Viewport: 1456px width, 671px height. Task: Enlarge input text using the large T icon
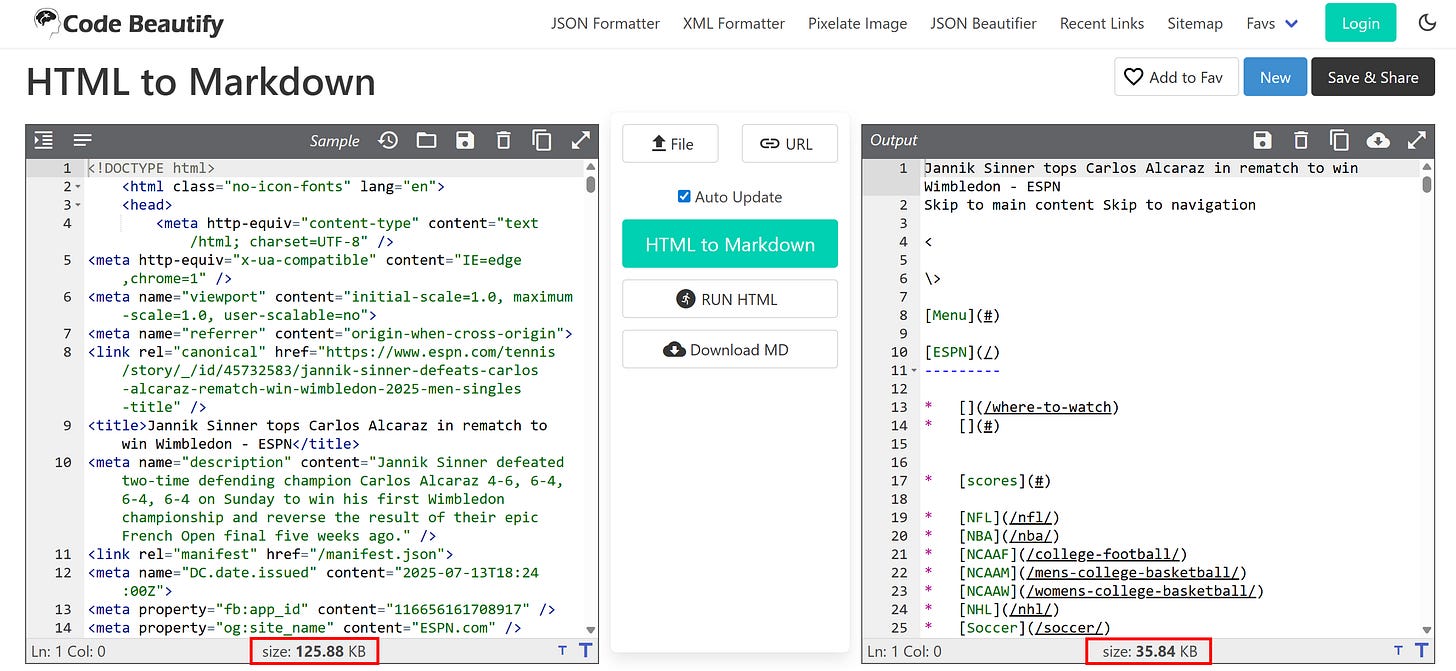click(584, 650)
